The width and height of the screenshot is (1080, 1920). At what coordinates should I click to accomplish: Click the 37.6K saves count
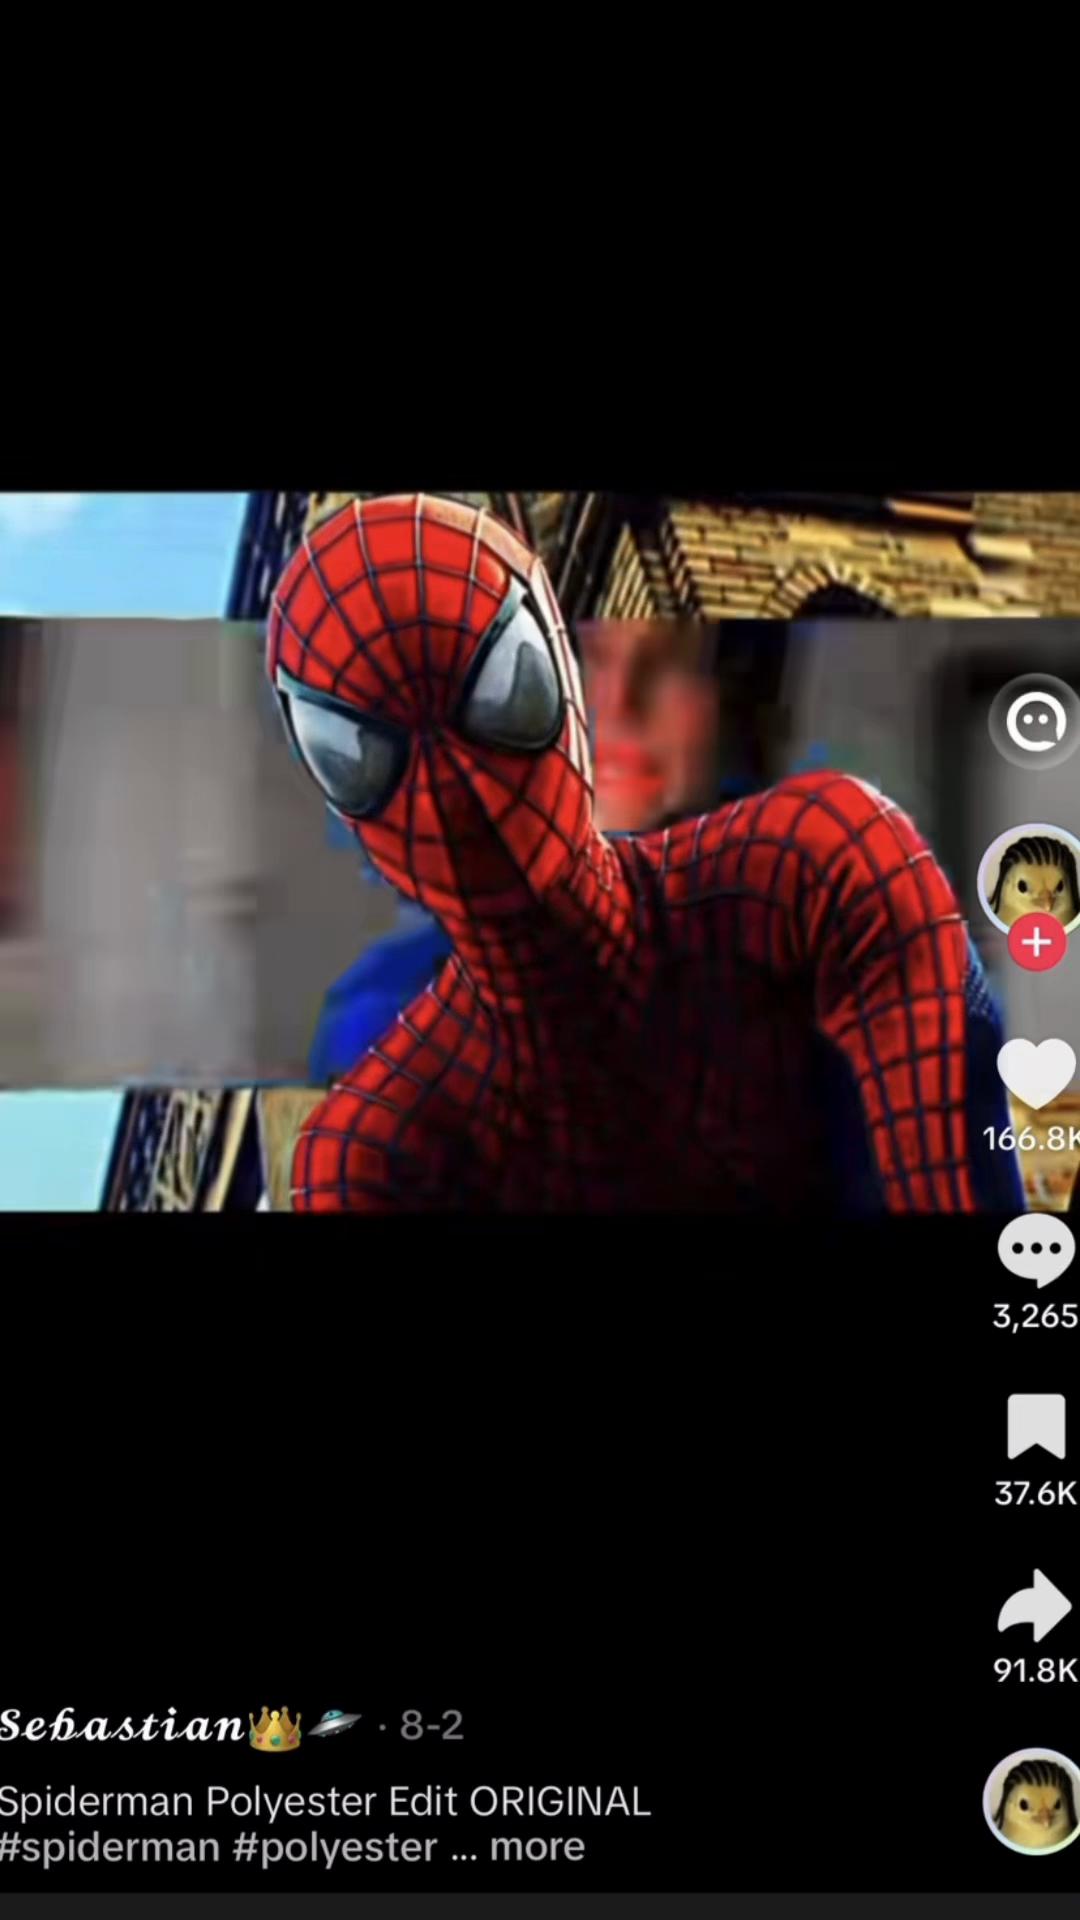point(1035,1492)
